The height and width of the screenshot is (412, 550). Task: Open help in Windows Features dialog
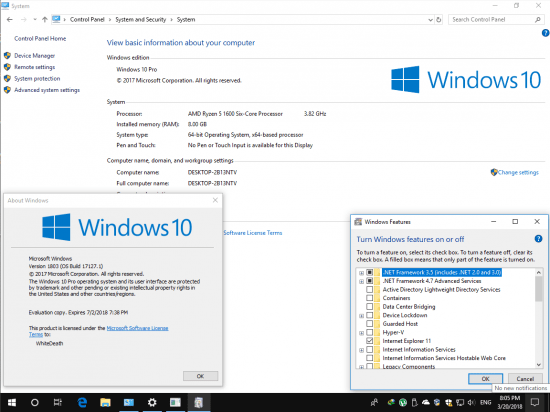538,239
